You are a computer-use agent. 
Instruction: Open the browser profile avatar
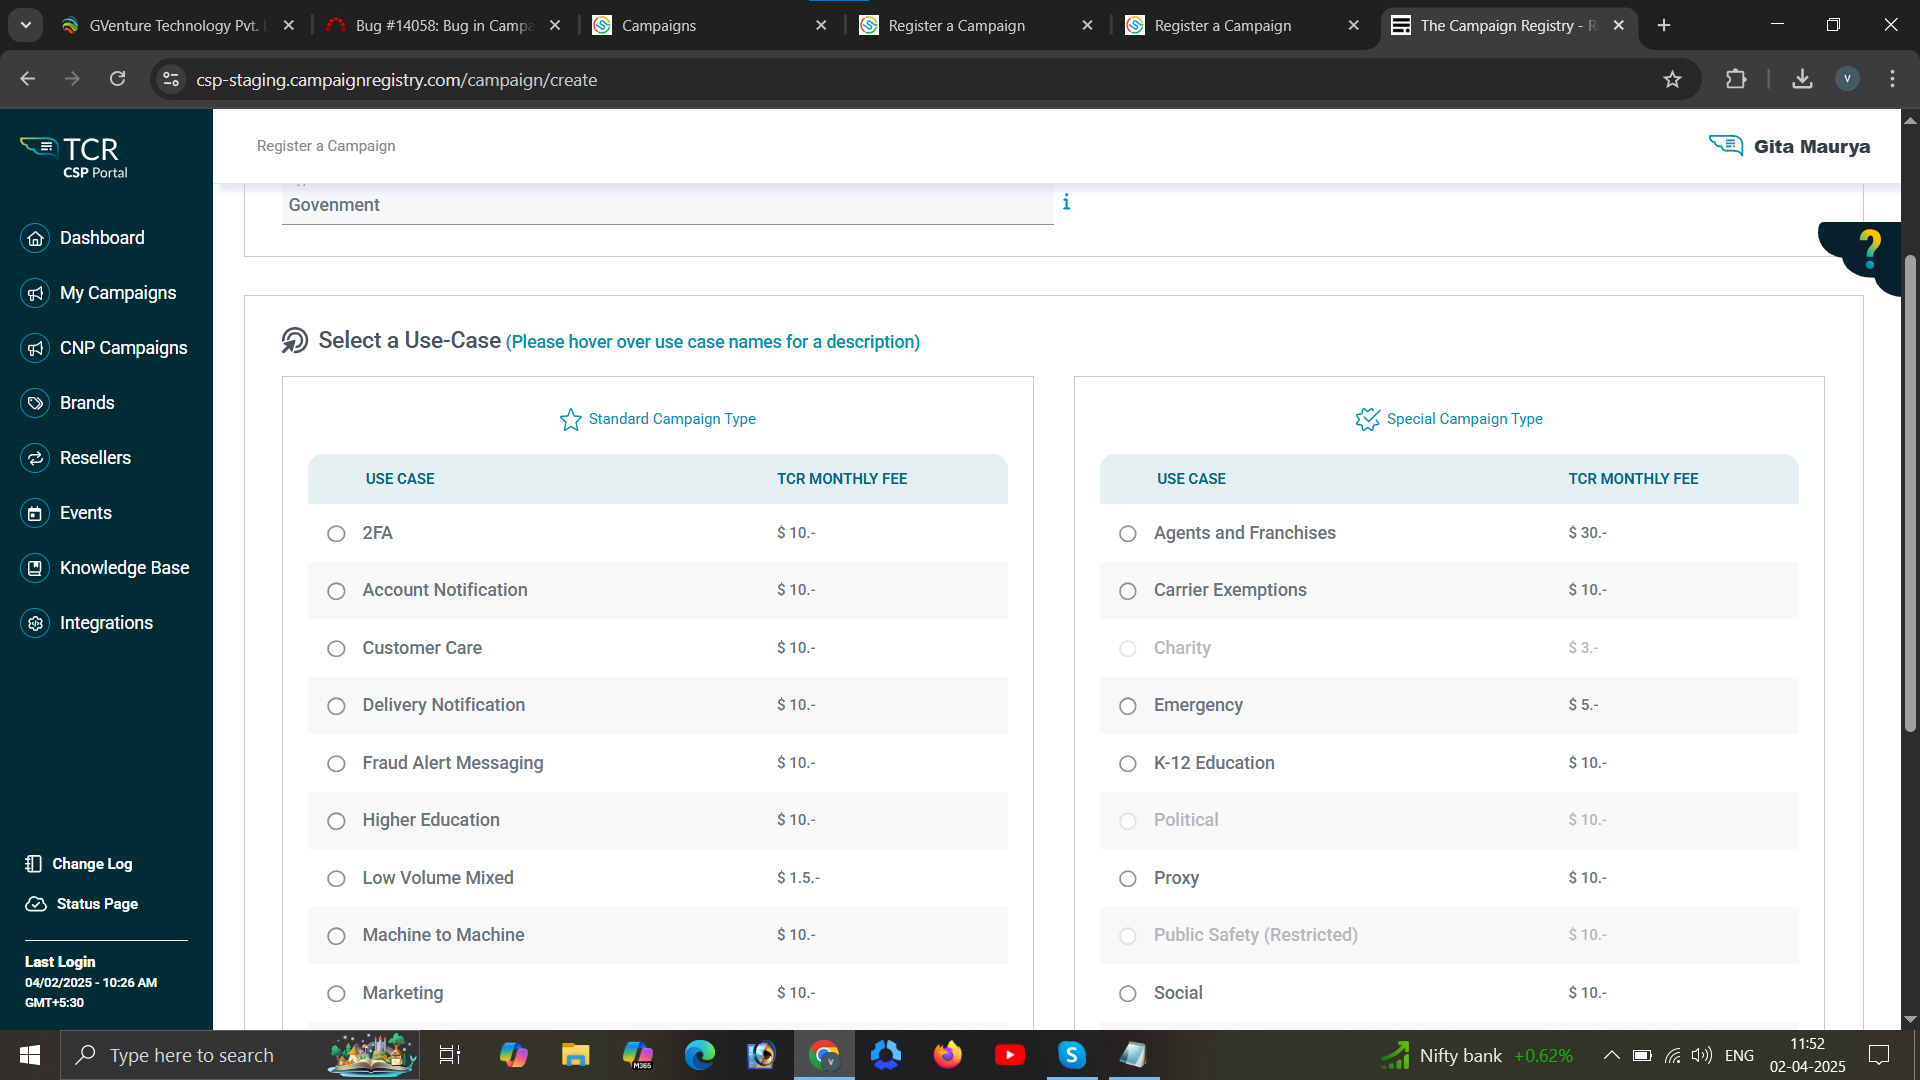click(1847, 79)
